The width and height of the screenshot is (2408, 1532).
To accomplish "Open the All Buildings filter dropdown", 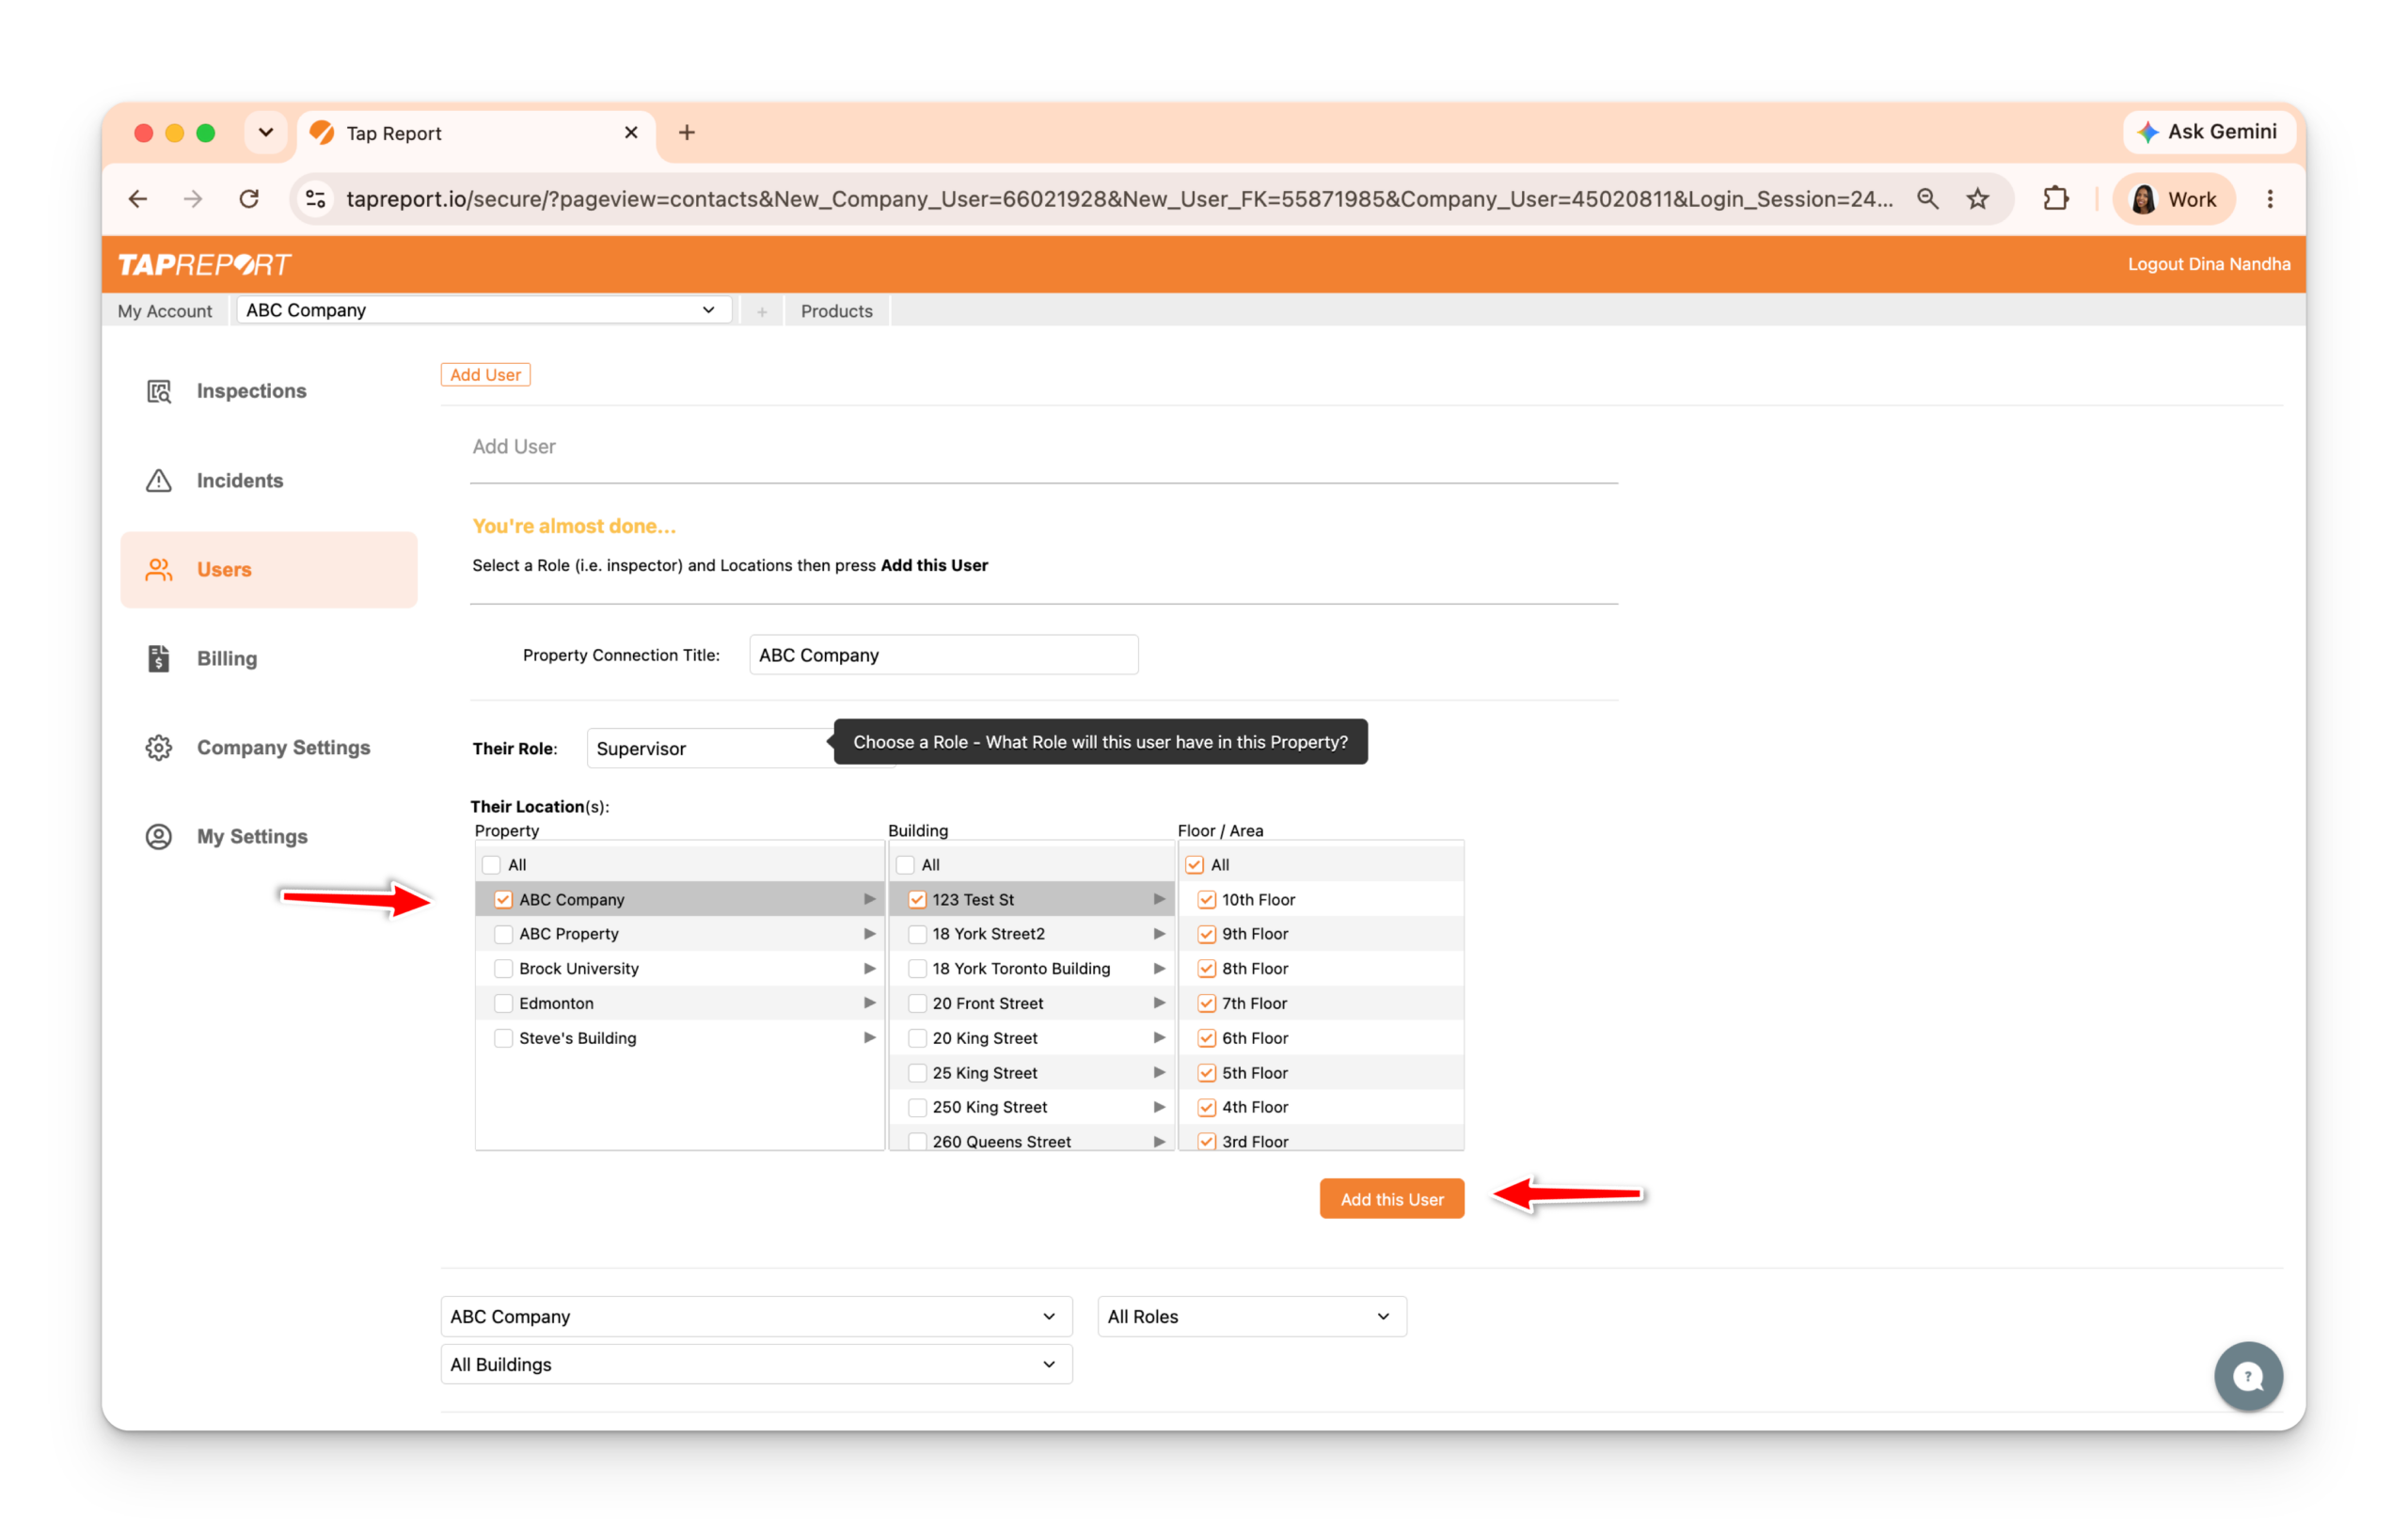I will click(x=756, y=1365).
